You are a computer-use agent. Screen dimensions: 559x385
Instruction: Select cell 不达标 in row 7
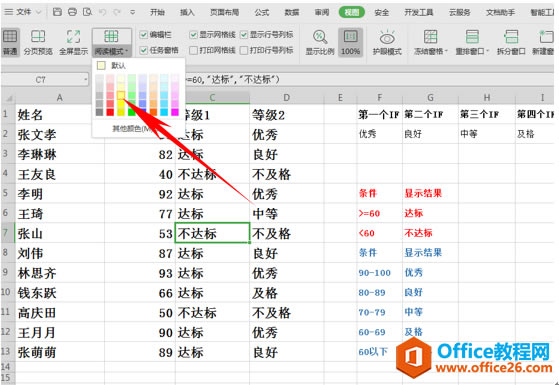(x=212, y=233)
